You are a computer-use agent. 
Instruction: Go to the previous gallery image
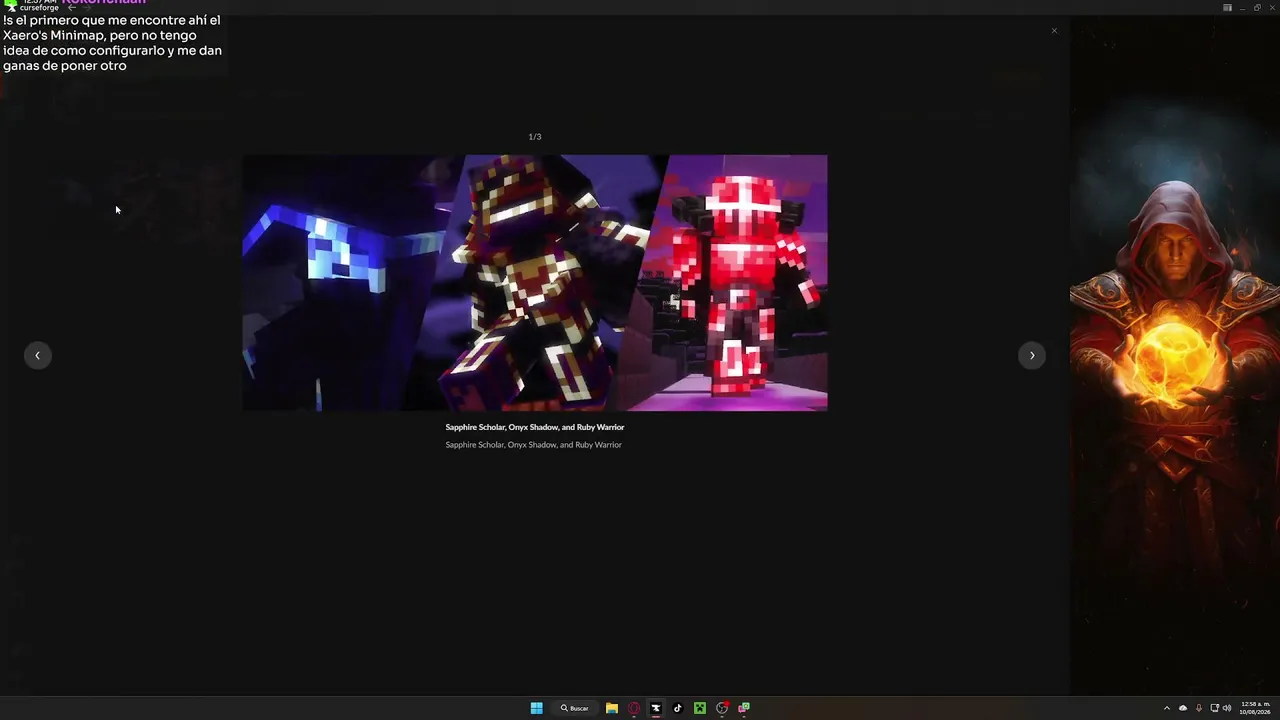[37, 355]
